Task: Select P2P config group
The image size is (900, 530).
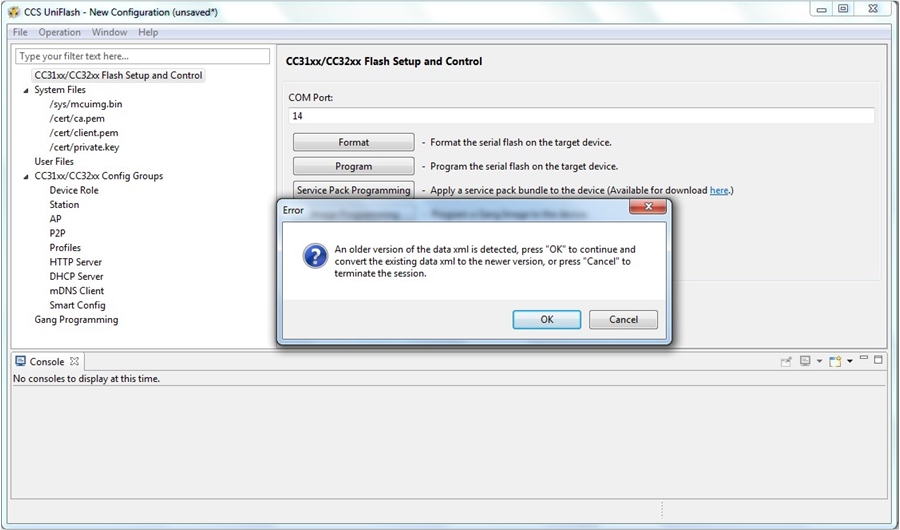Action: 57,233
